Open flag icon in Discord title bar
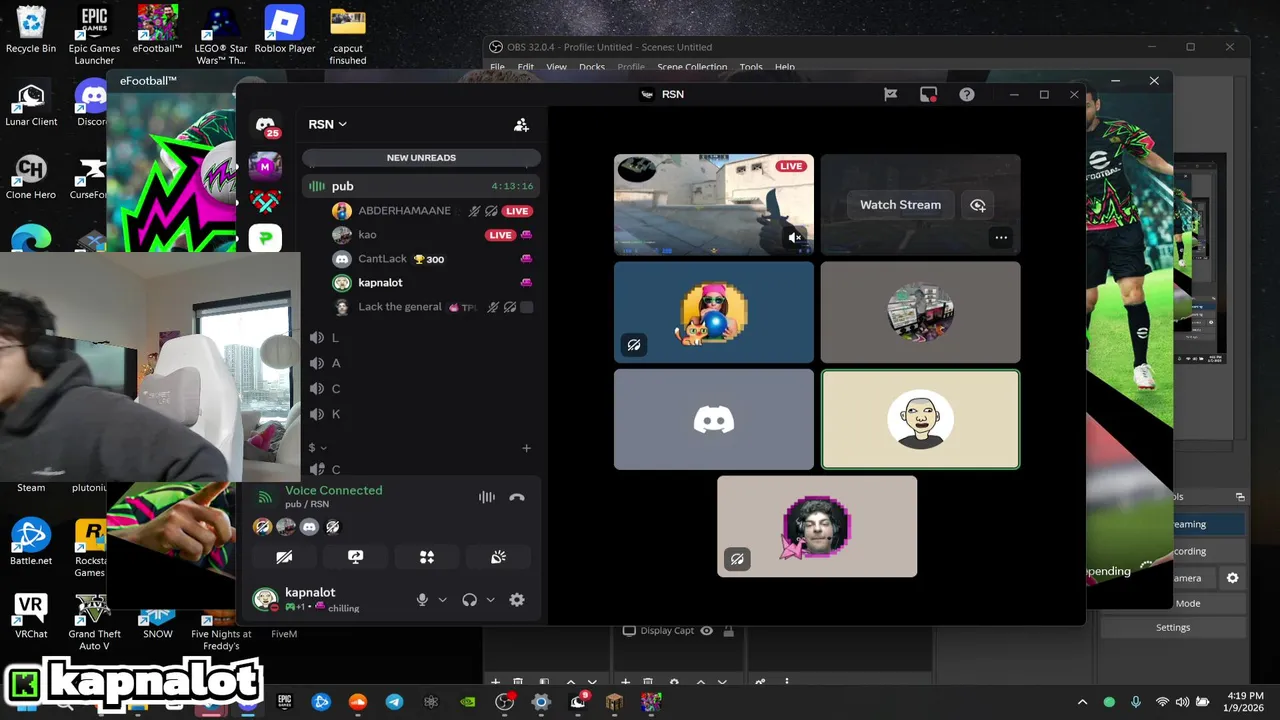Image resolution: width=1280 pixels, height=720 pixels. (x=890, y=95)
